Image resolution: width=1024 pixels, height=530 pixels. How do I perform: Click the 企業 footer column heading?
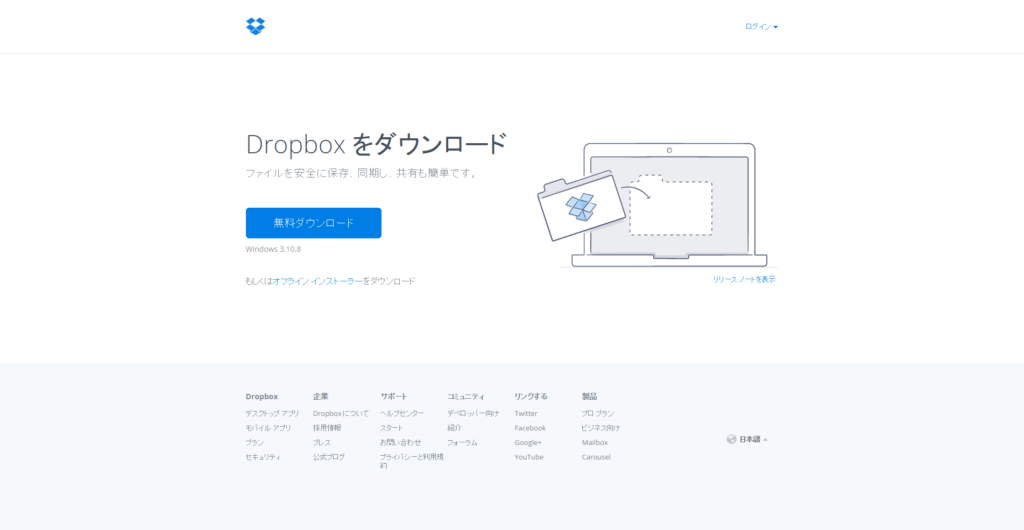point(321,396)
